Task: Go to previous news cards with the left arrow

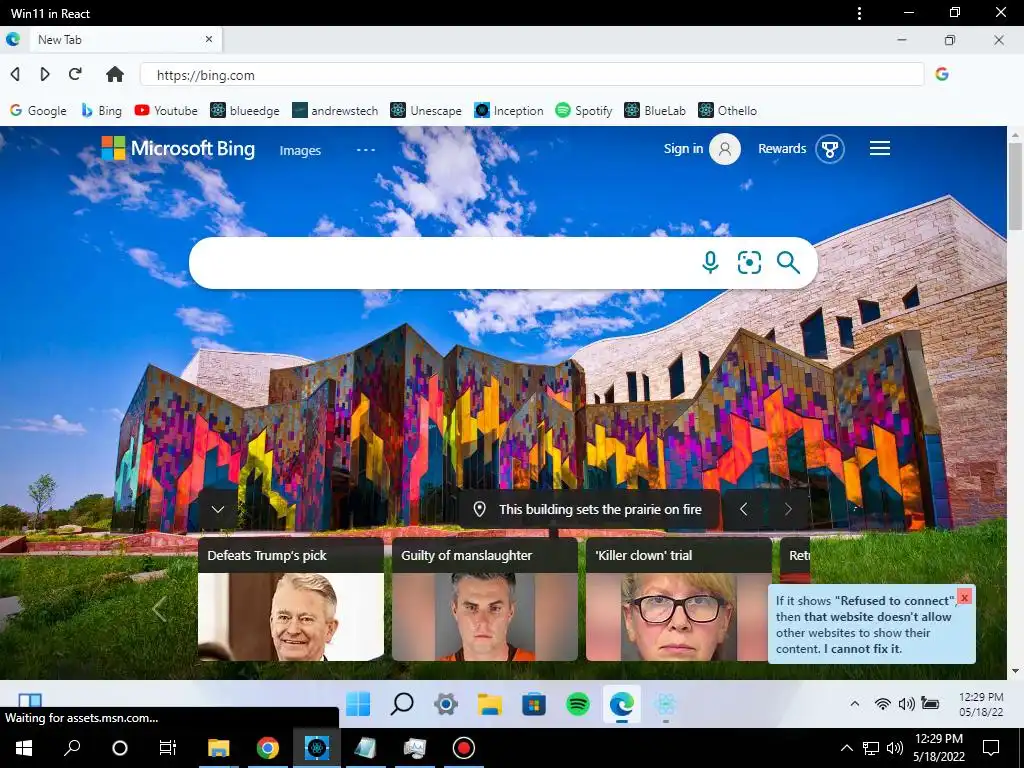Action: click(159, 609)
